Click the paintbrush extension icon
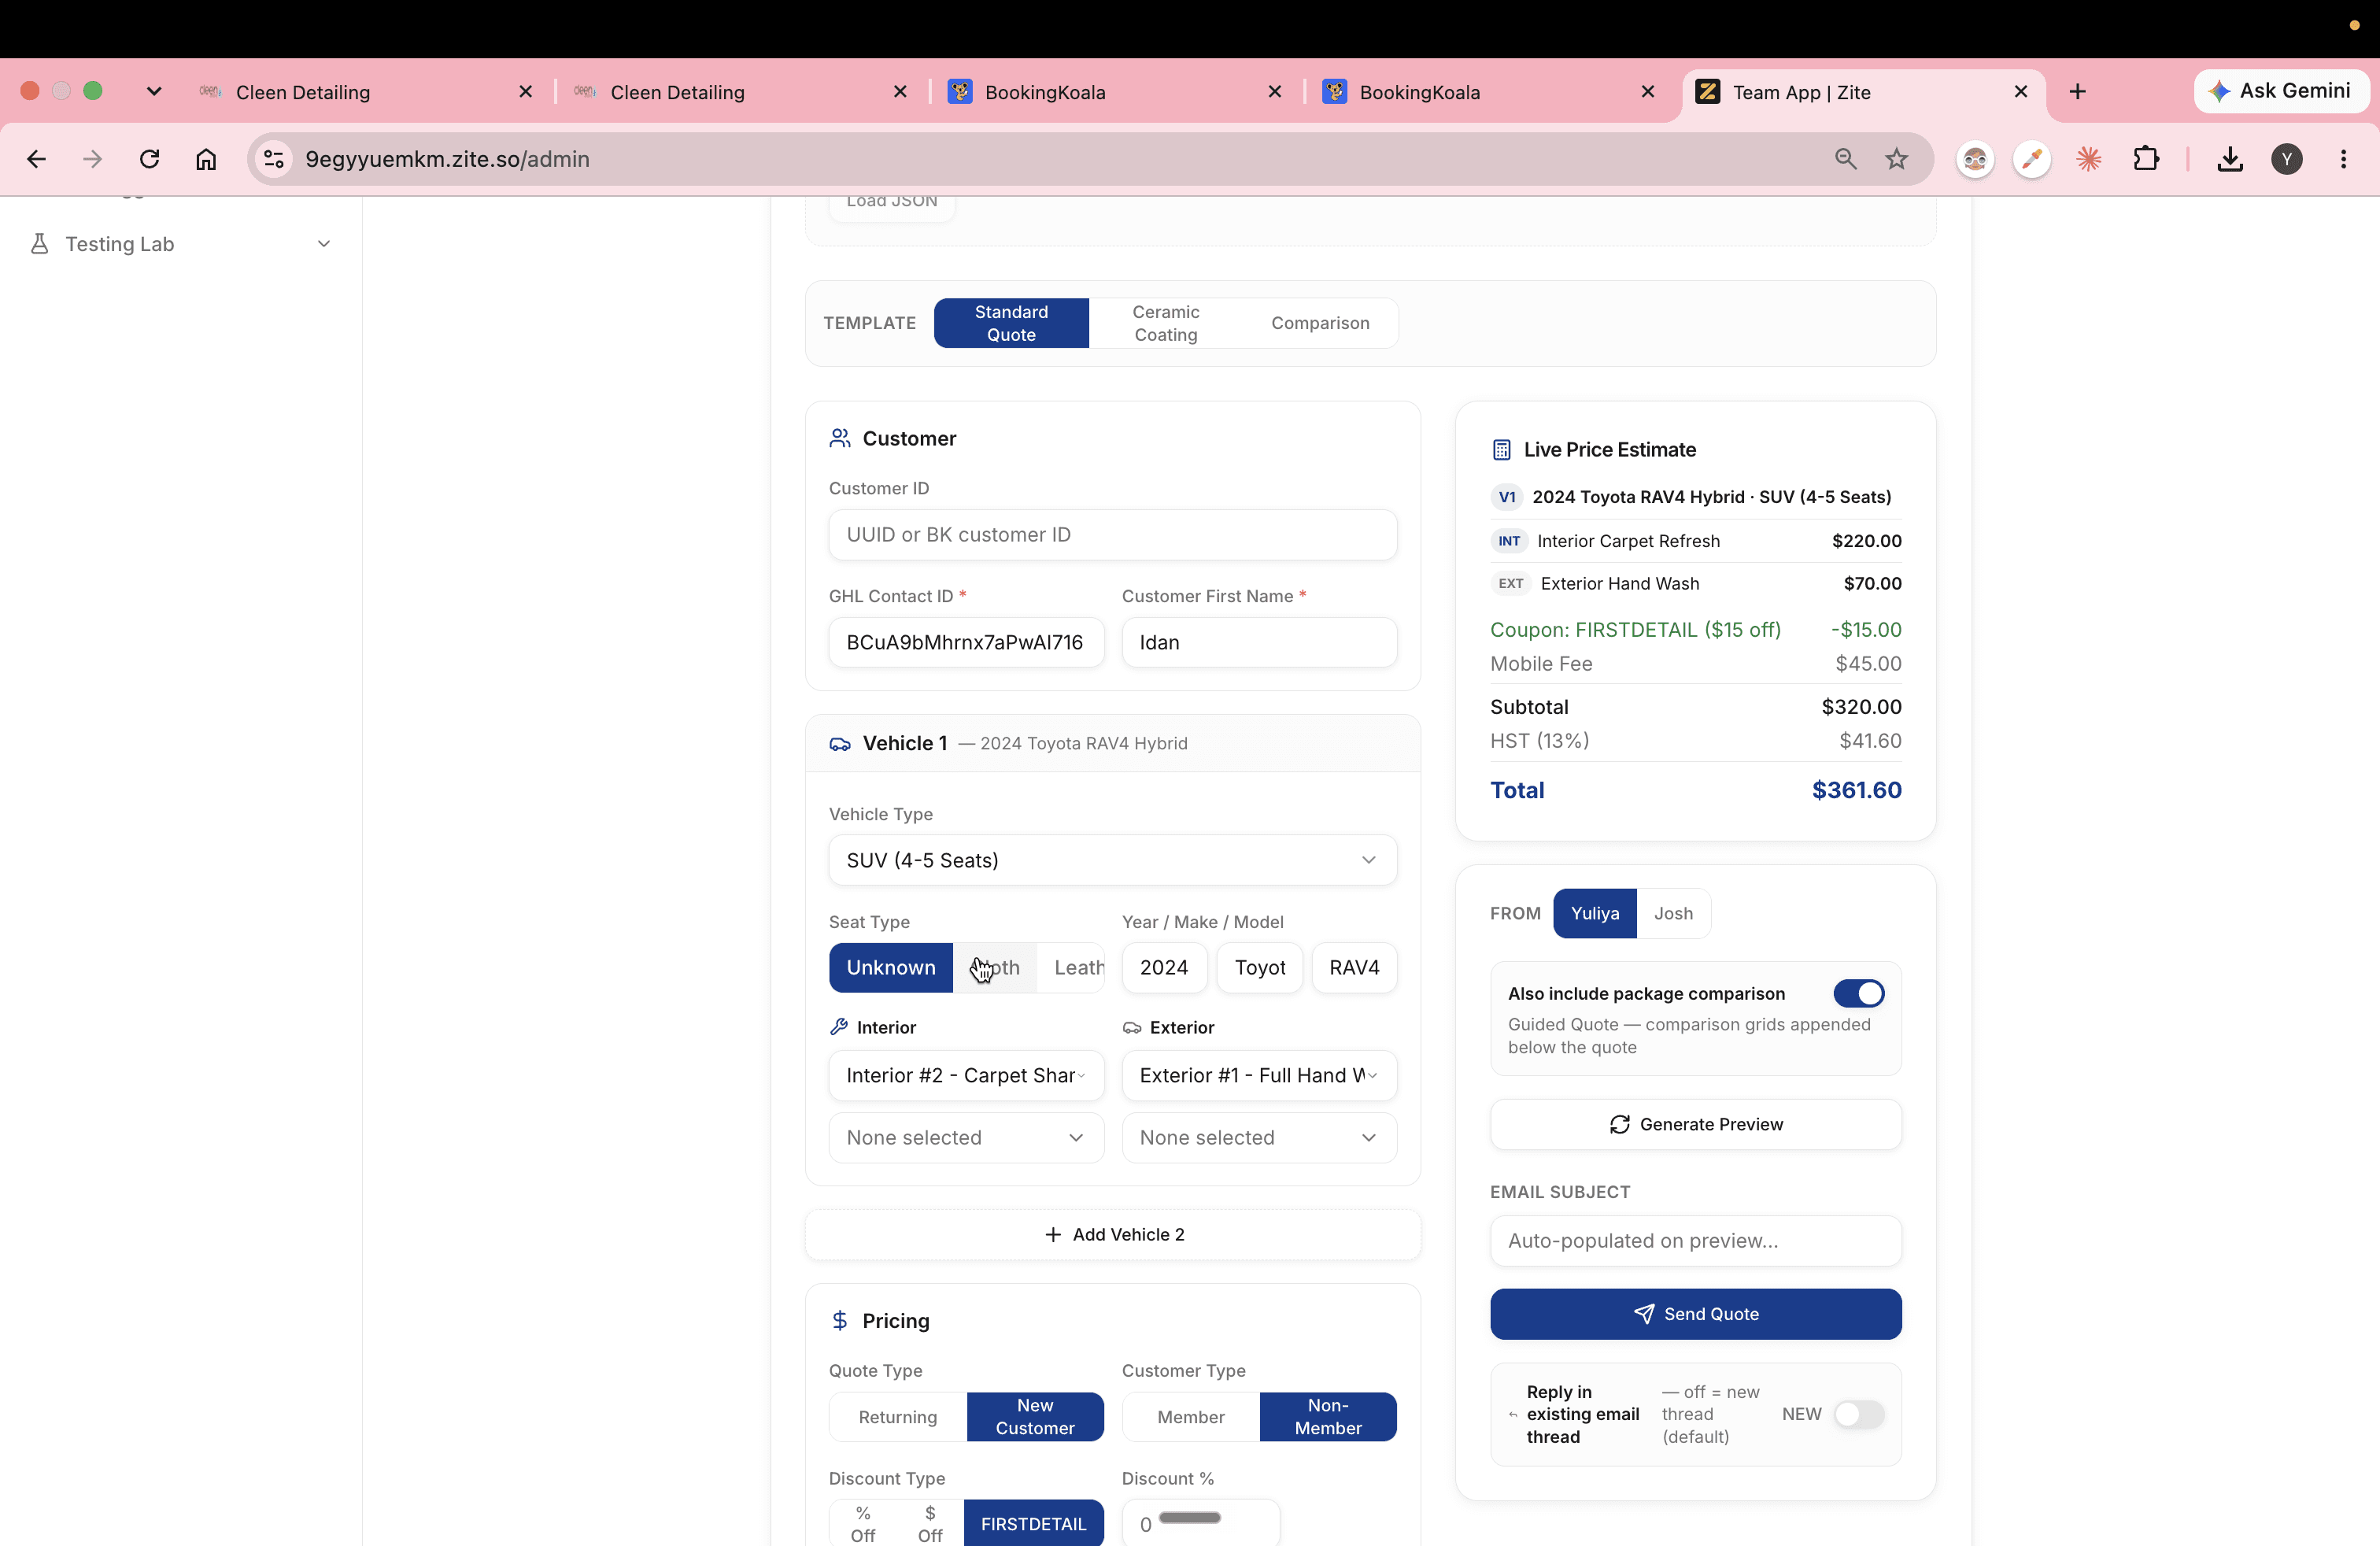This screenshot has width=2380, height=1546. pos(2031,159)
